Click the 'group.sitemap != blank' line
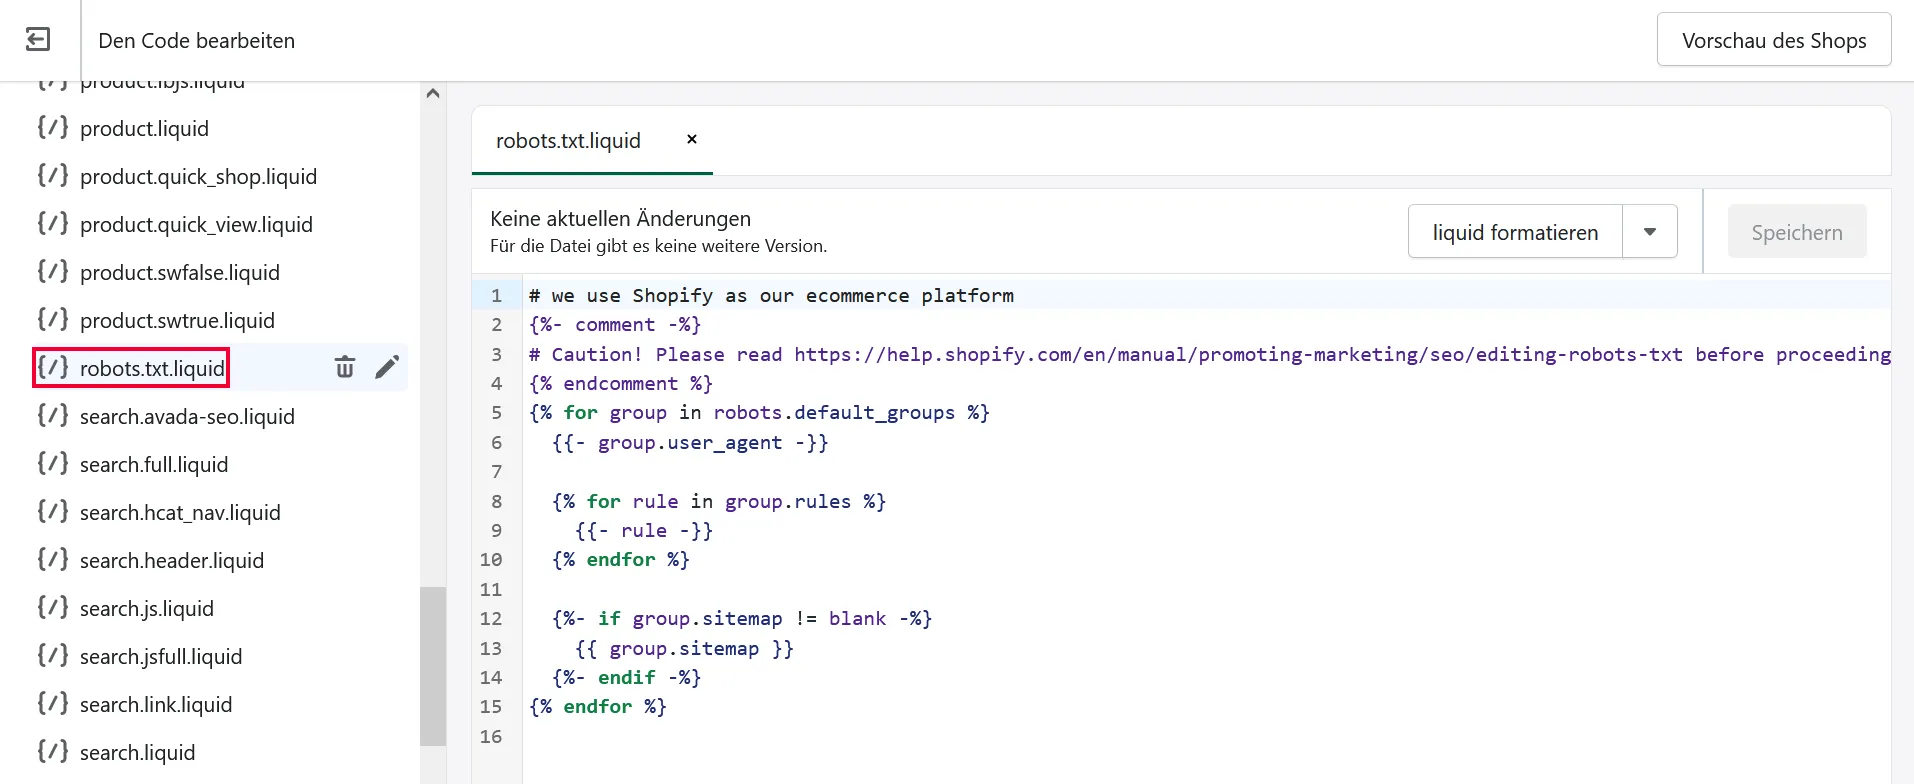The width and height of the screenshot is (1914, 784). point(742,619)
